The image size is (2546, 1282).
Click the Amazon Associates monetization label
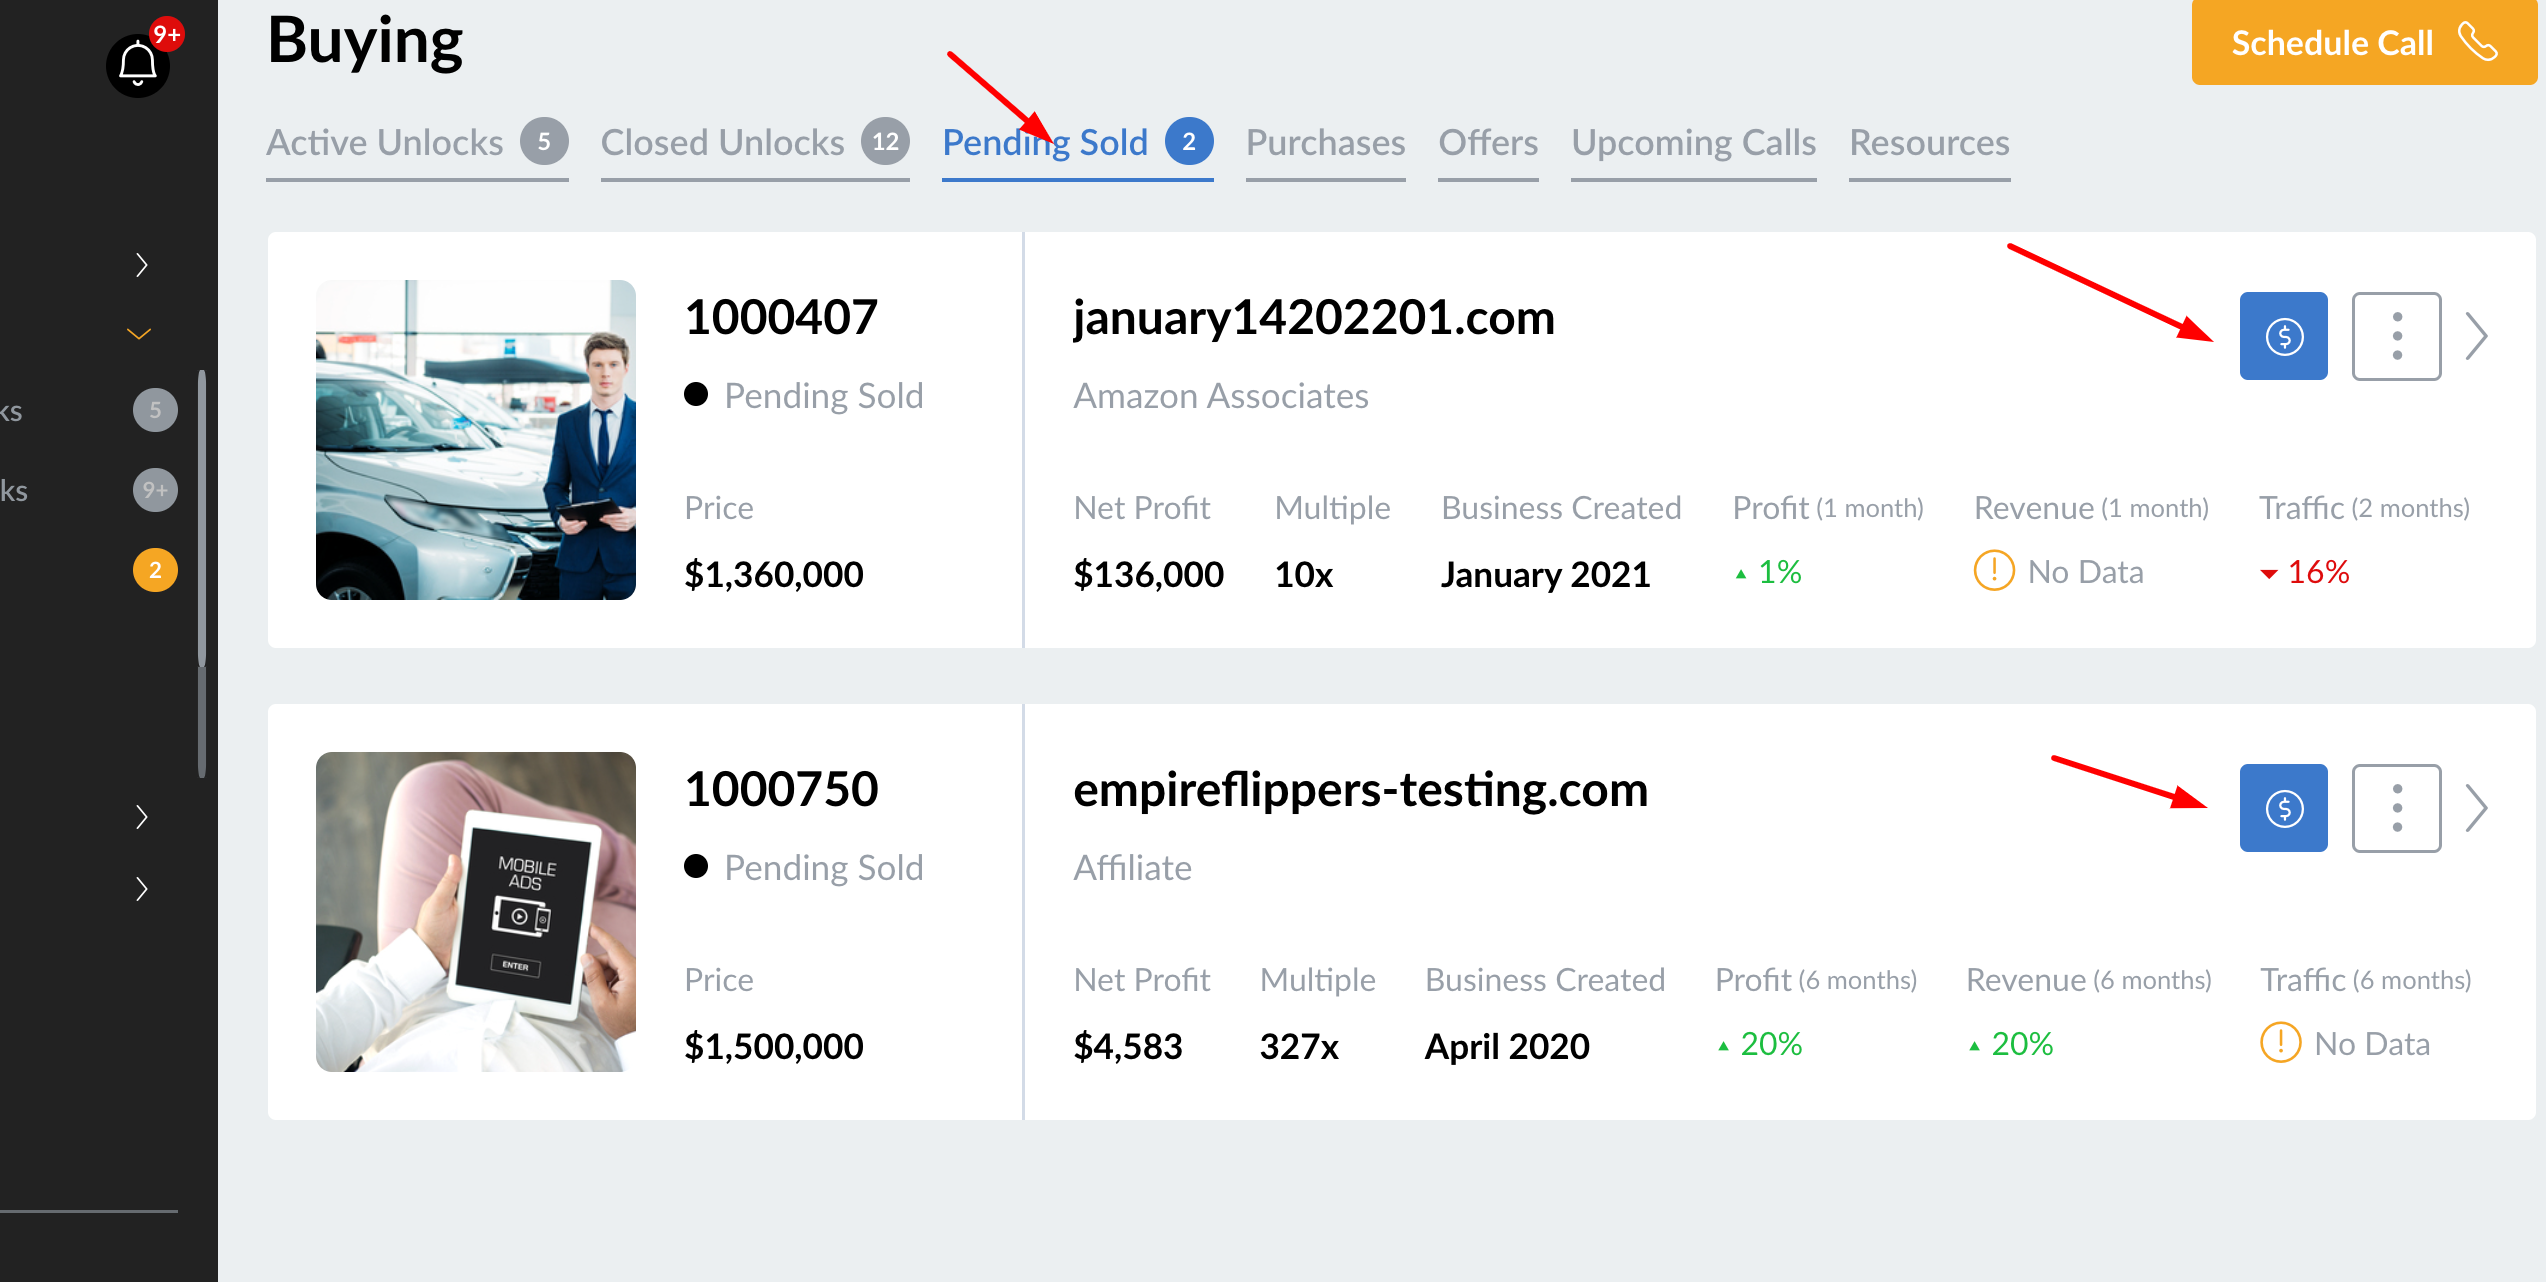pyautogui.click(x=1221, y=396)
